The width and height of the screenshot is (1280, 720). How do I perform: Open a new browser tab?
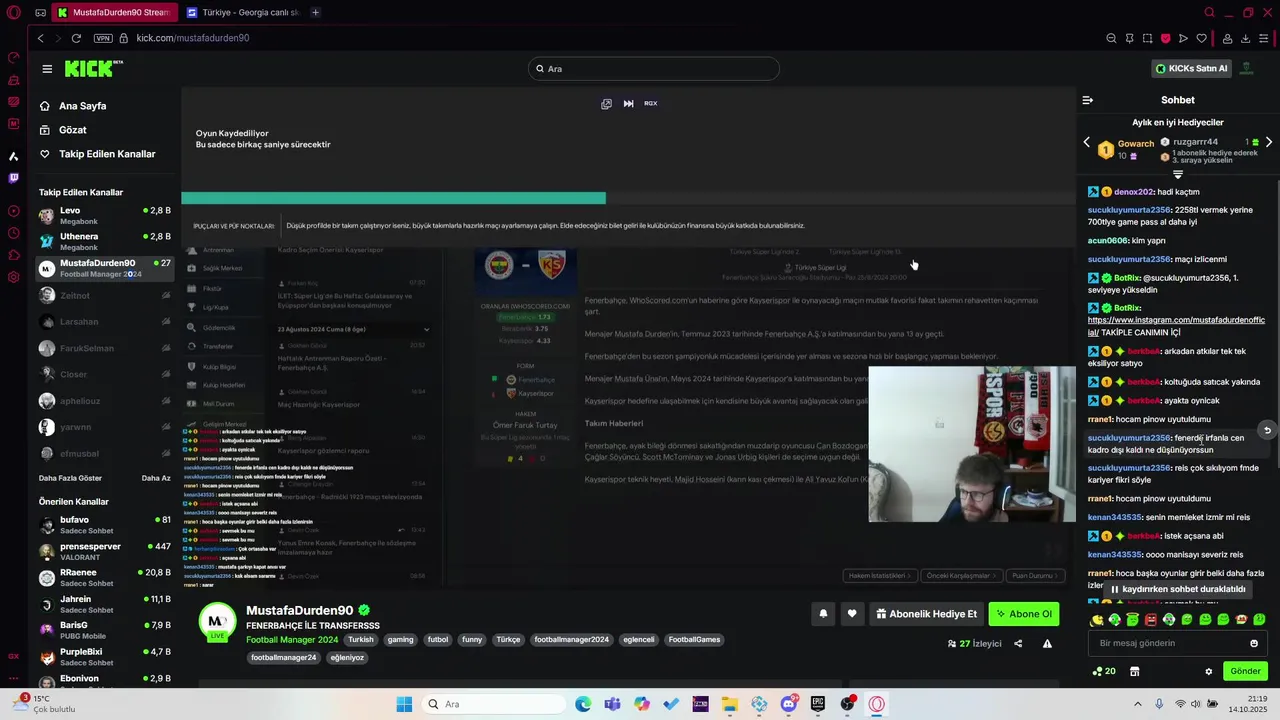[x=315, y=12]
